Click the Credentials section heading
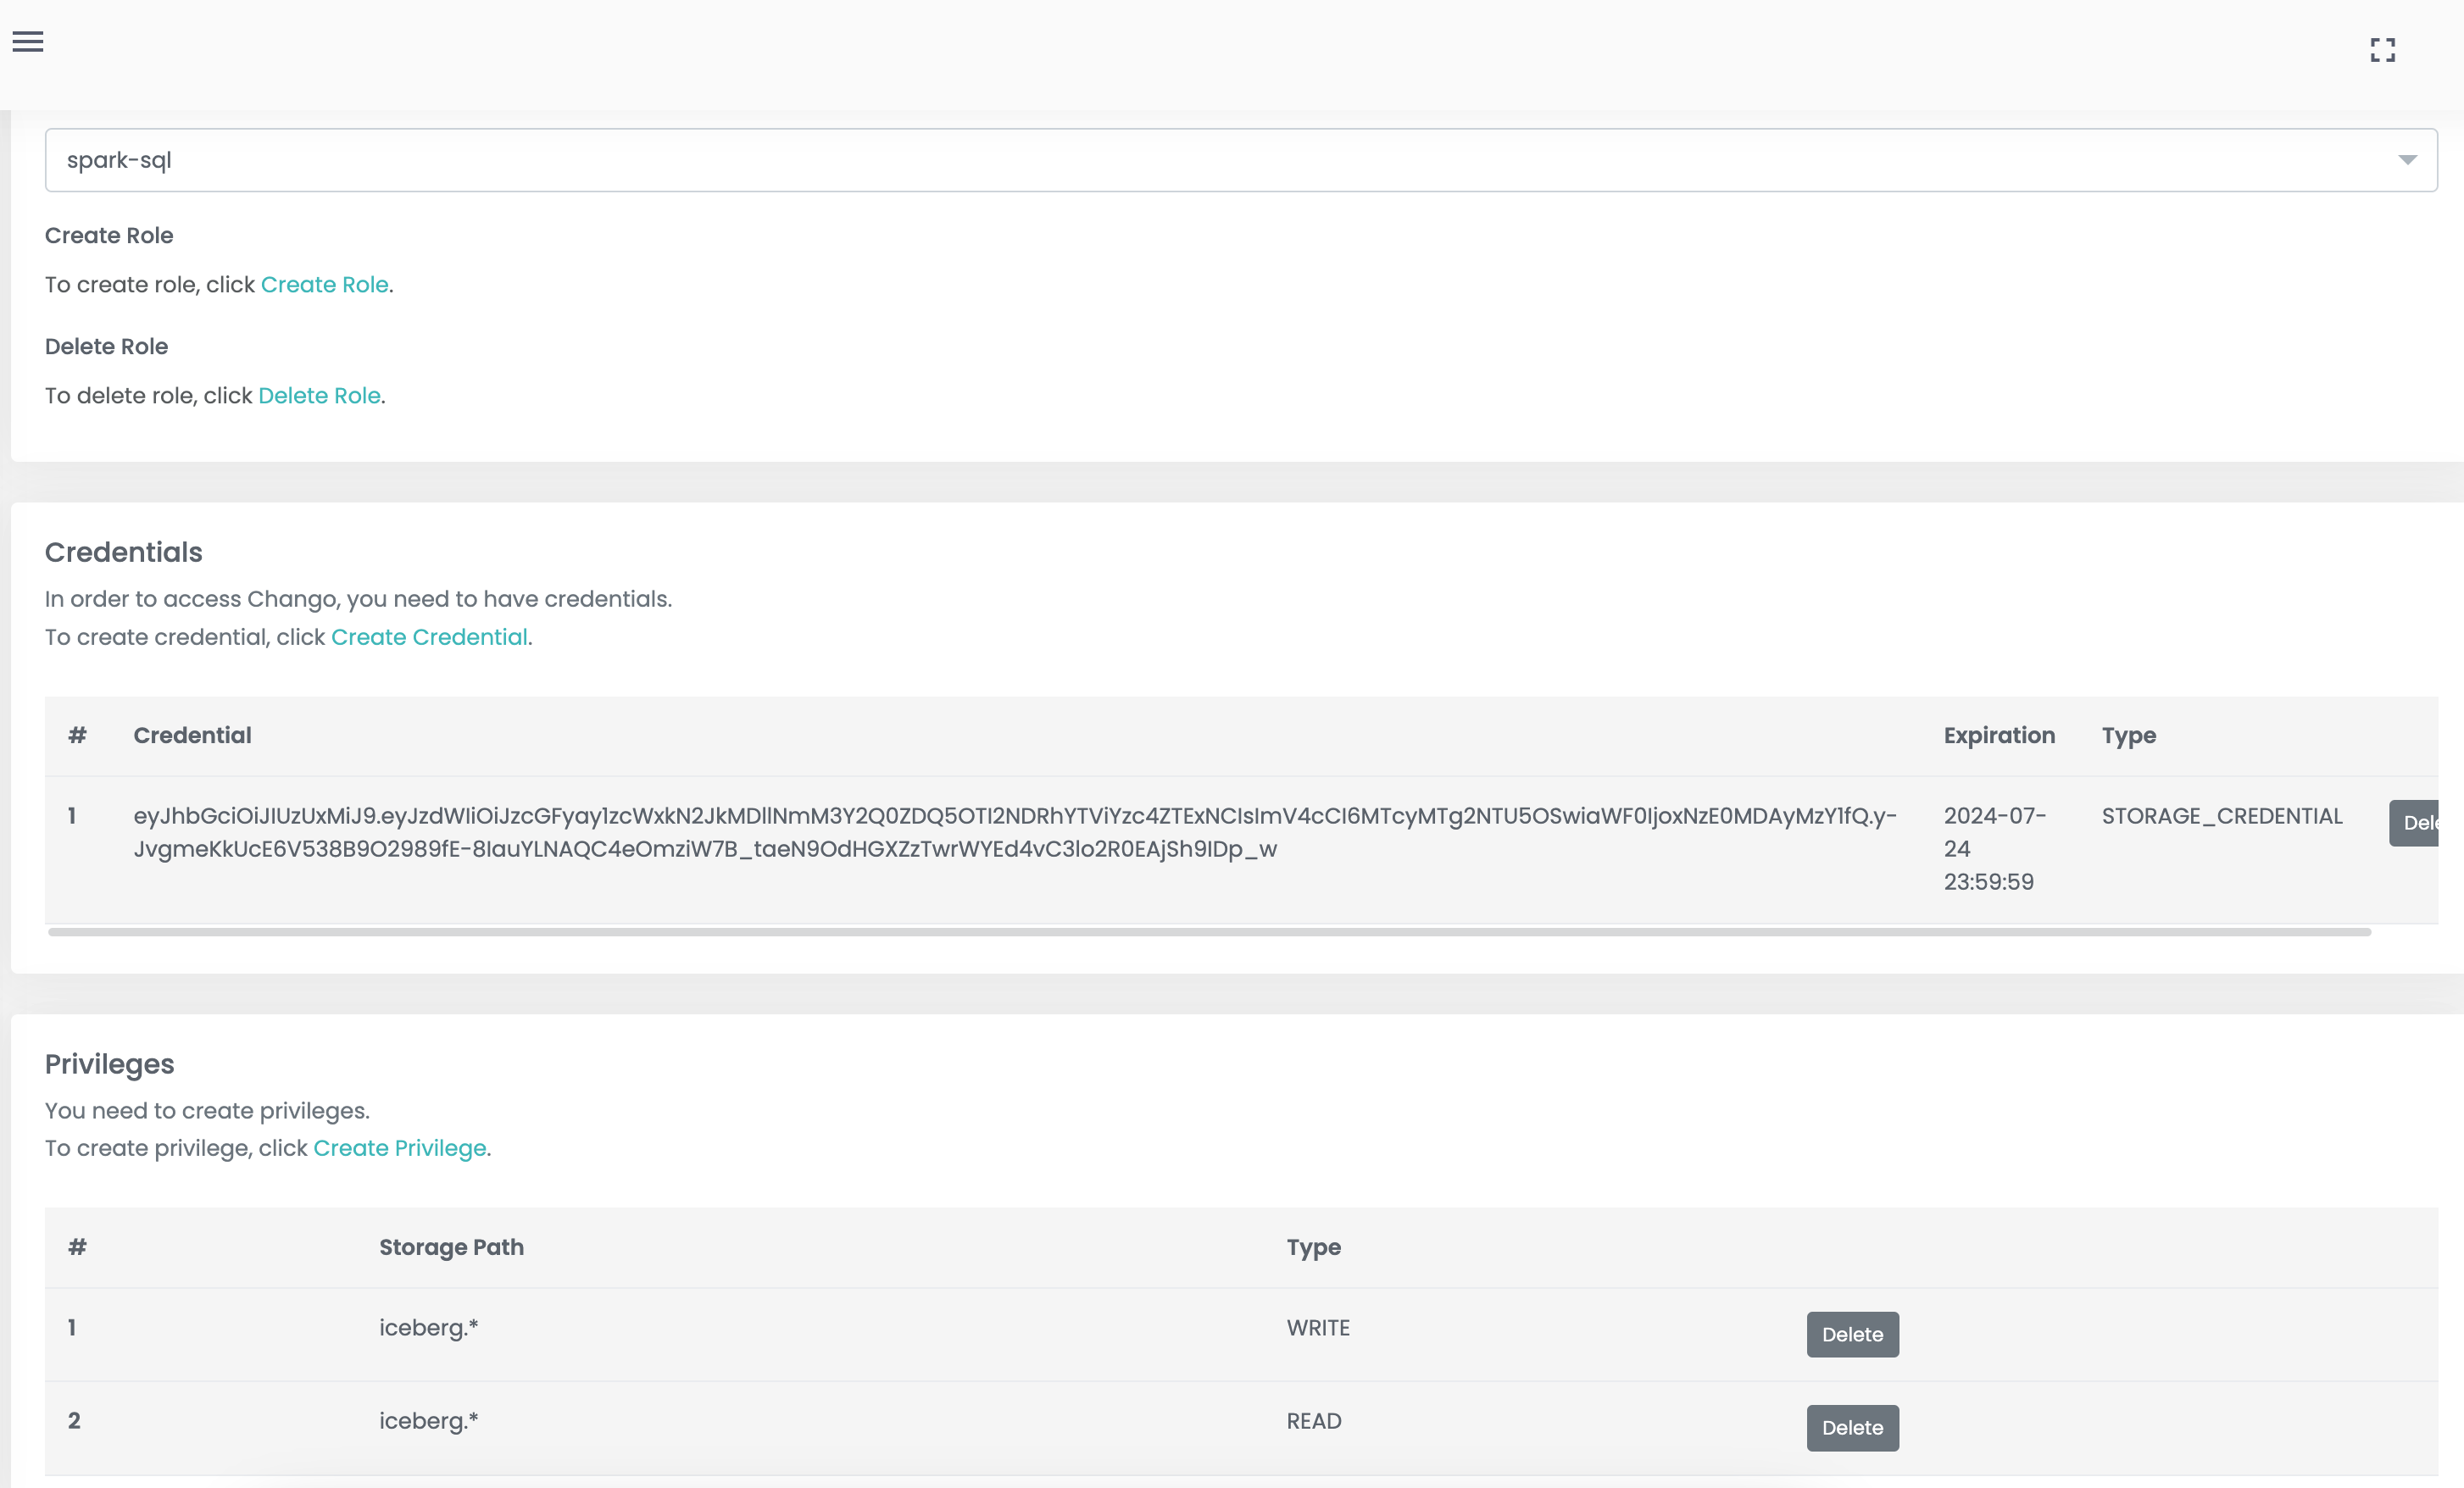2464x1488 pixels. tap(123, 553)
